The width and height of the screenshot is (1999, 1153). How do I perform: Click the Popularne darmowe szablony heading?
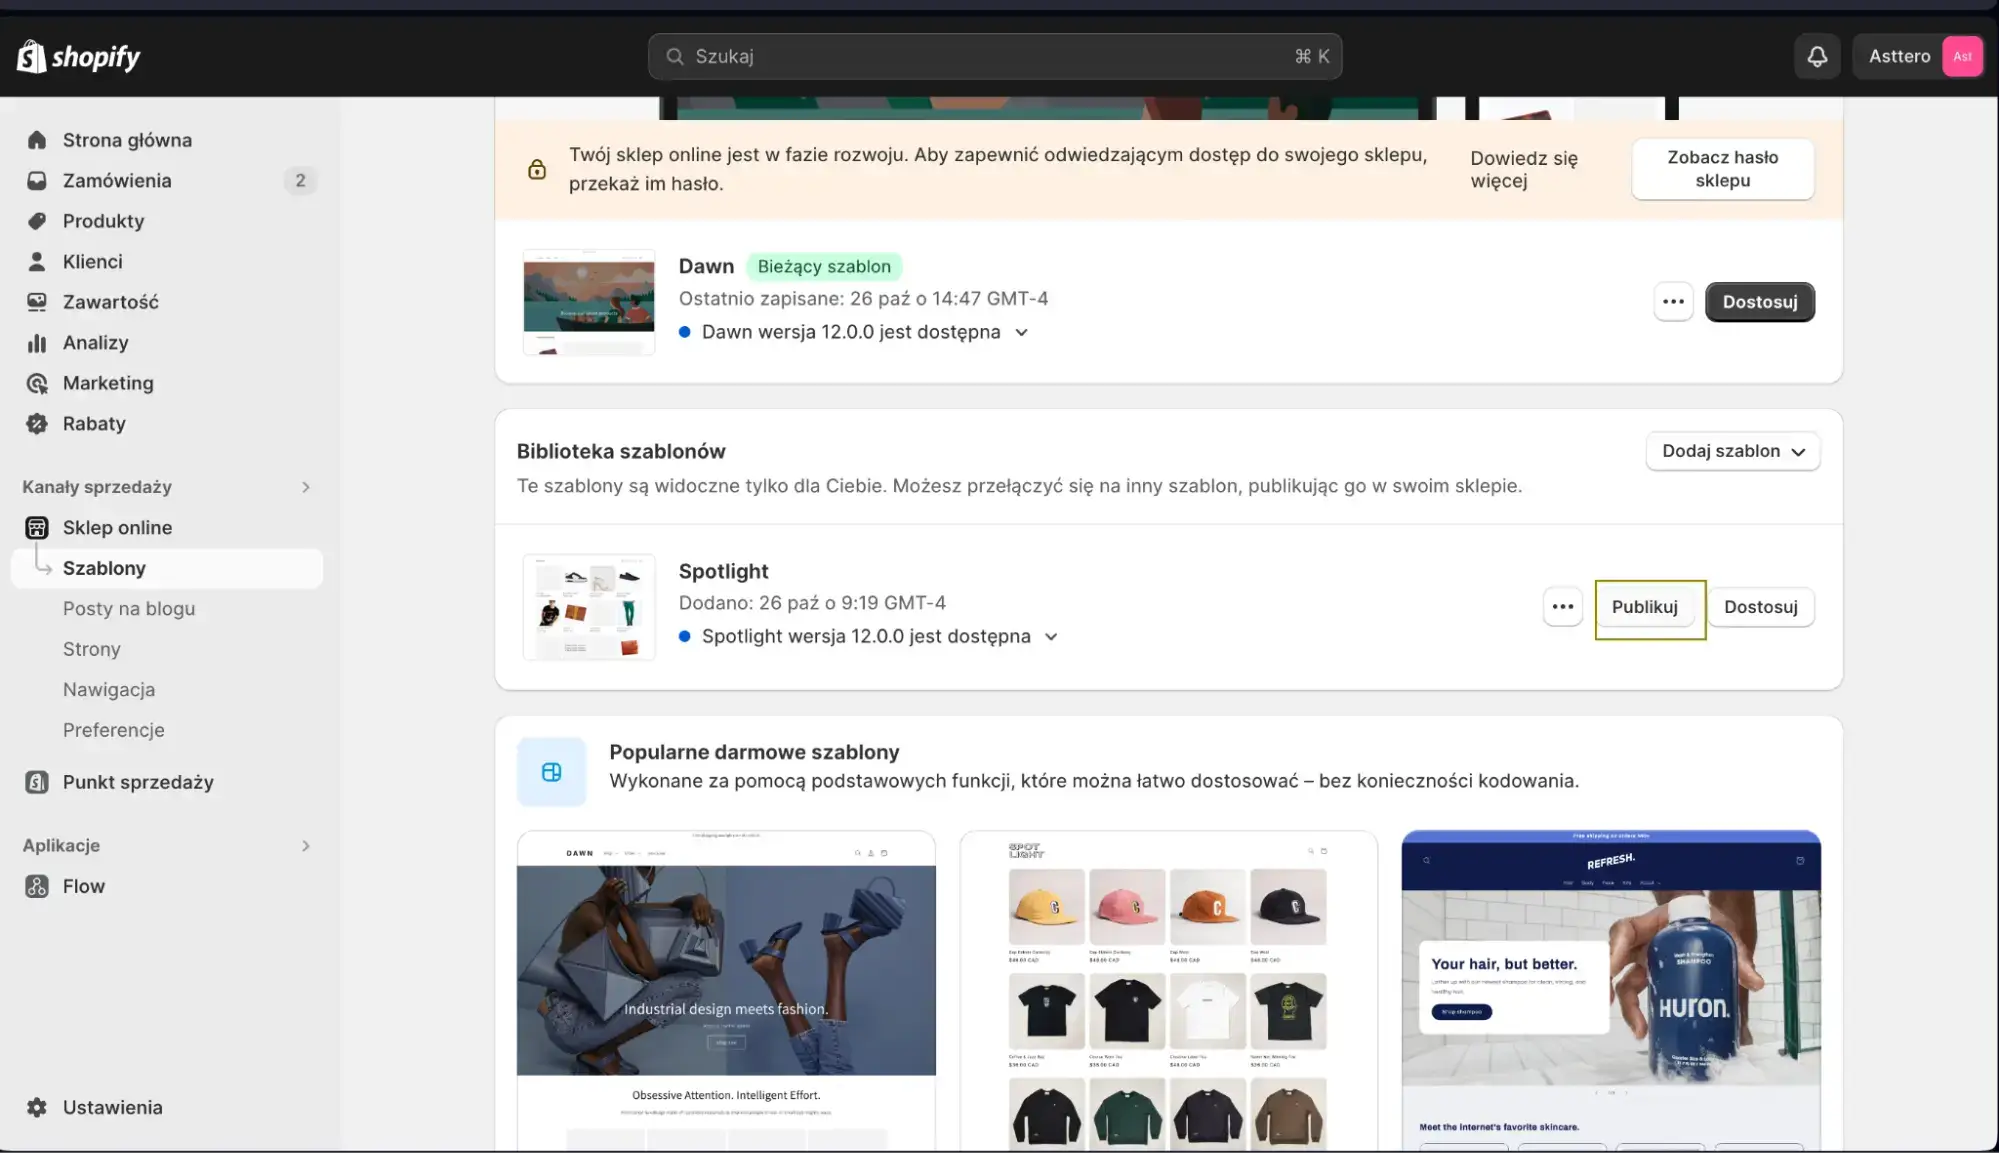pyautogui.click(x=754, y=752)
